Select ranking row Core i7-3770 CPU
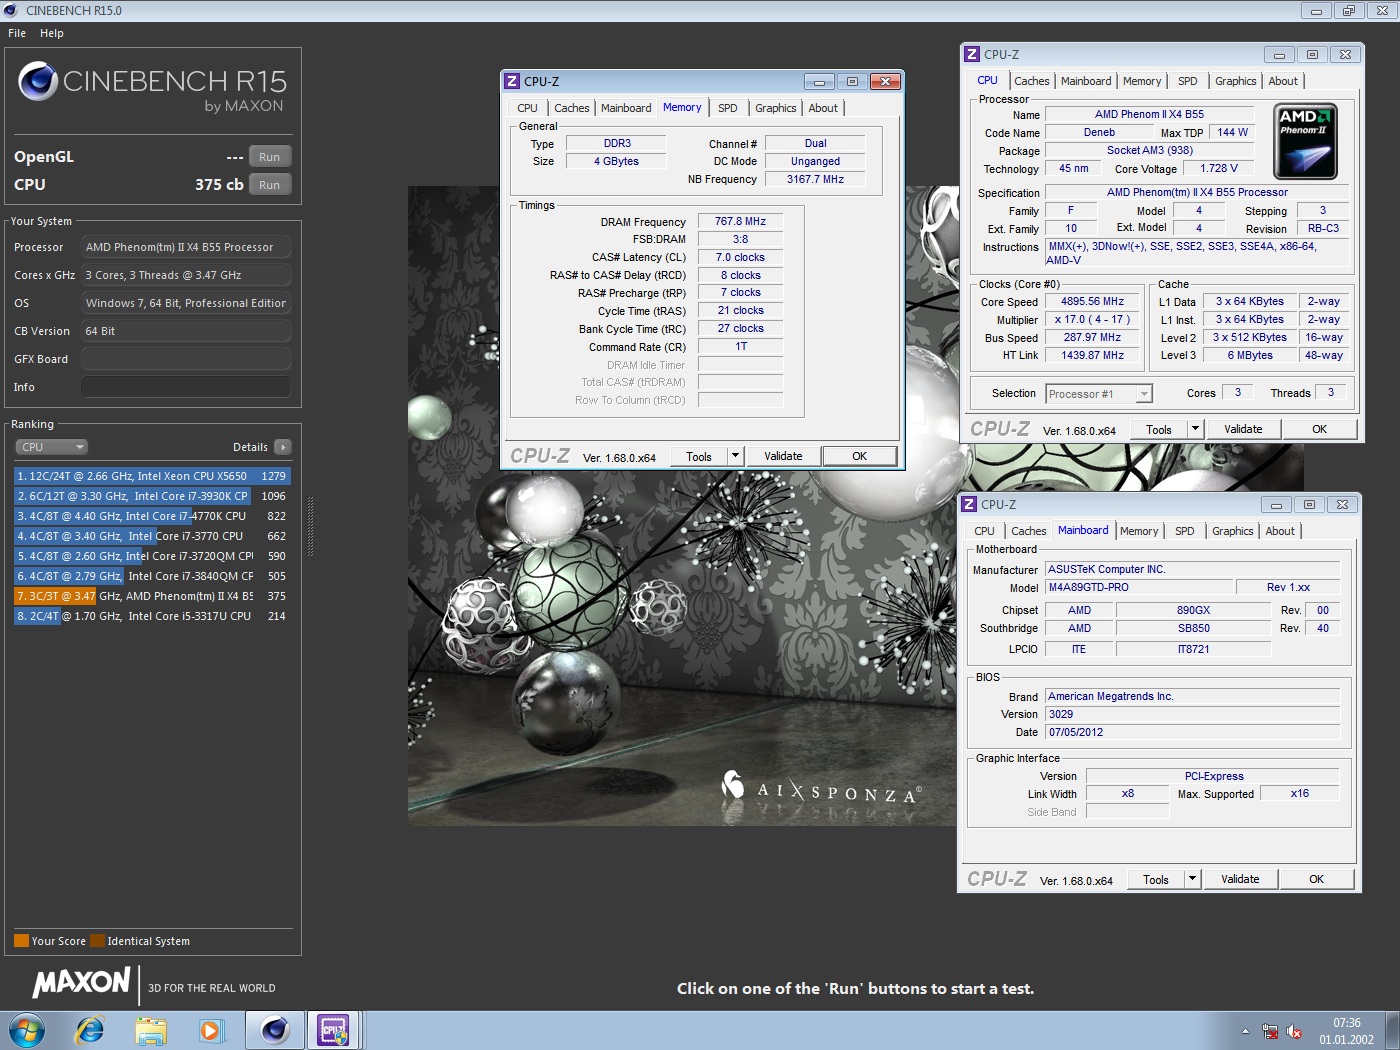 click(x=152, y=536)
